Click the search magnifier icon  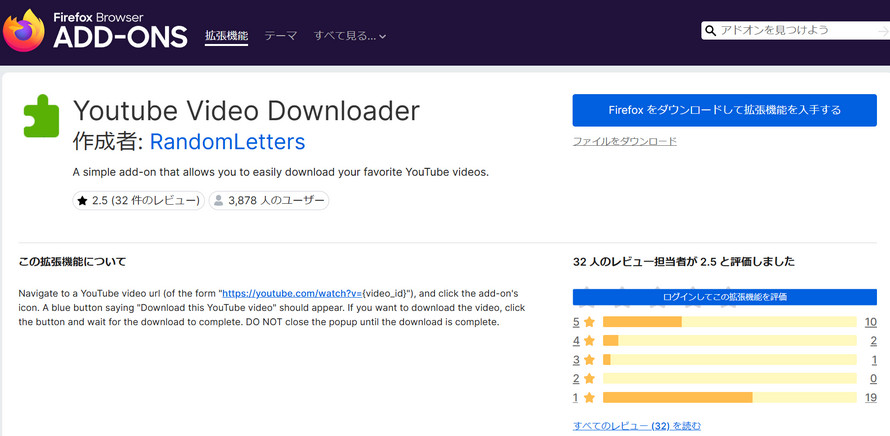coord(710,31)
